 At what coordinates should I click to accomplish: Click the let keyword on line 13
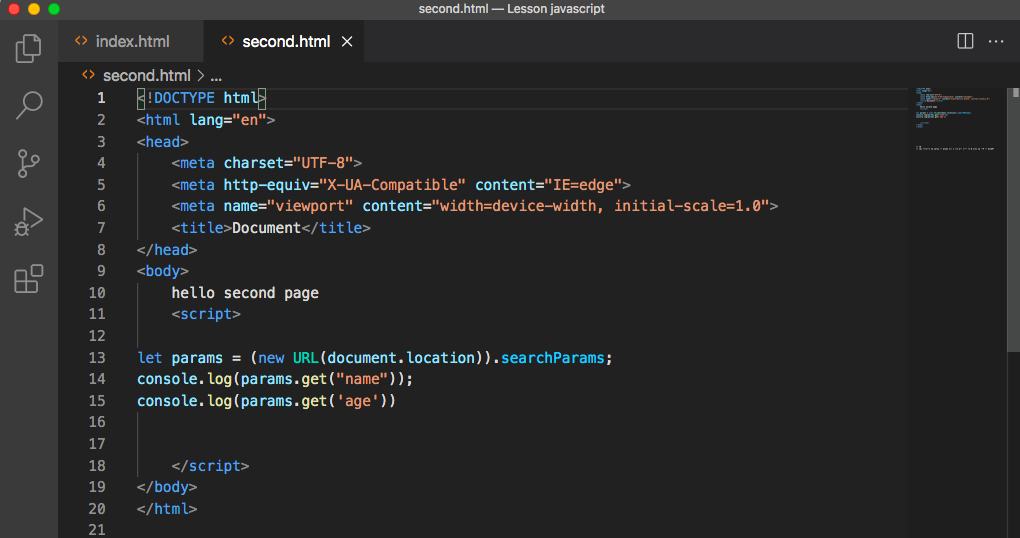[x=150, y=358]
